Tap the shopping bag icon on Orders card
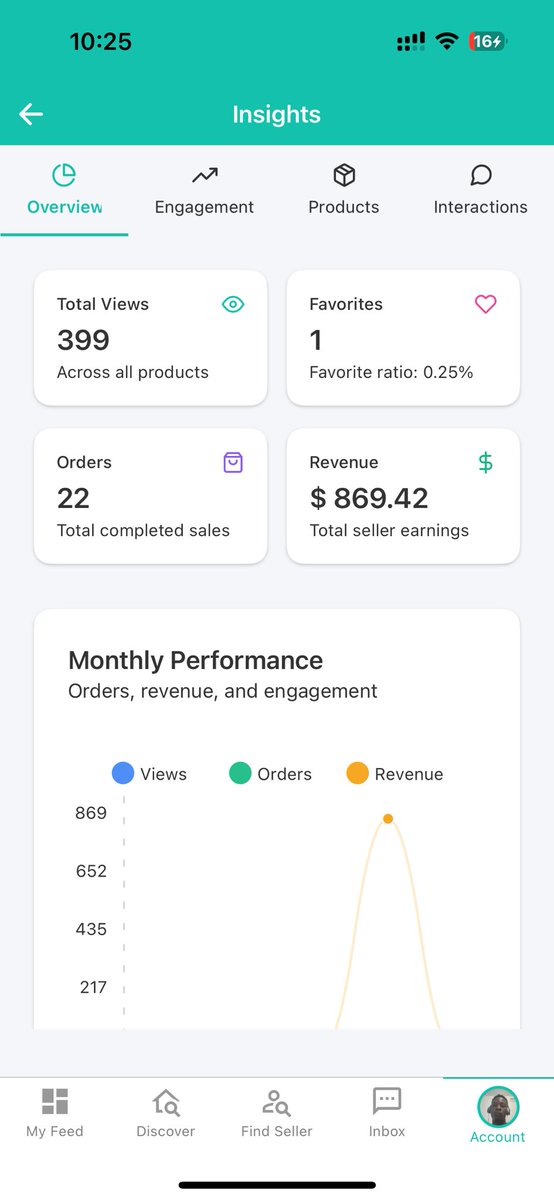 pyautogui.click(x=233, y=462)
